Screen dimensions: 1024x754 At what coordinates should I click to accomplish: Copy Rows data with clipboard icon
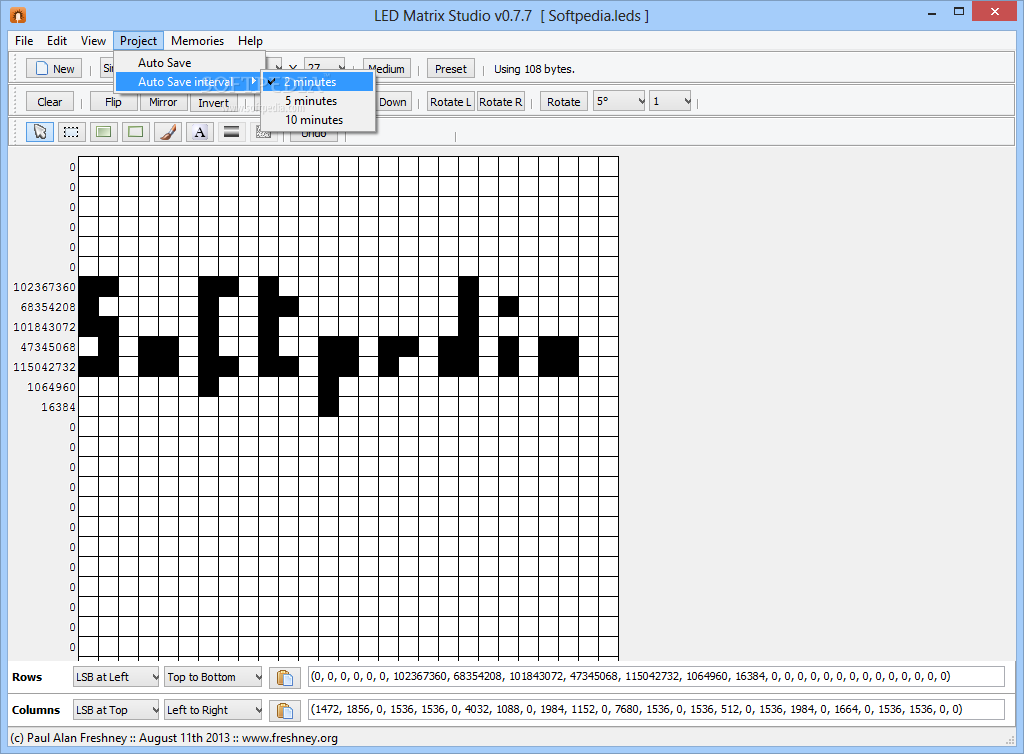(x=285, y=678)
